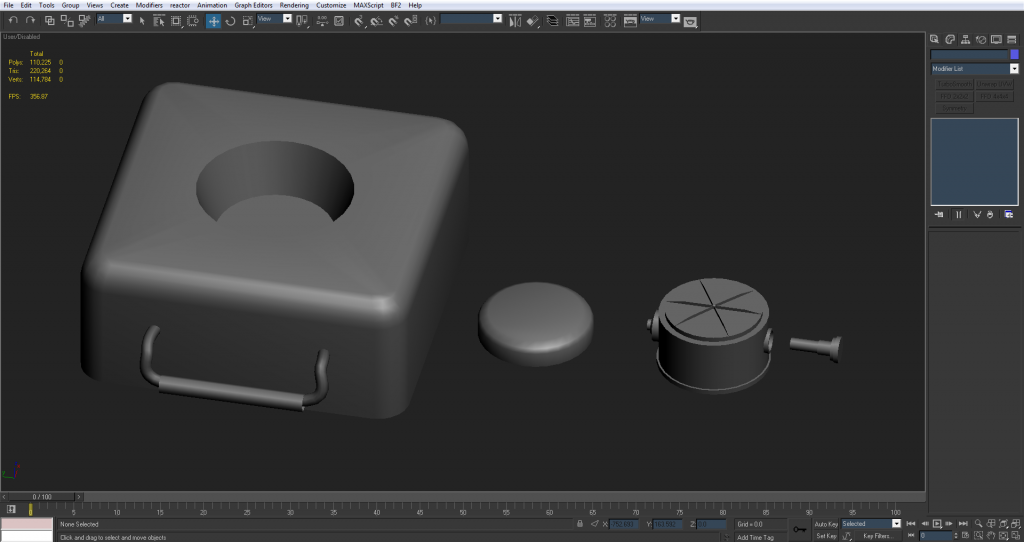Toggle Set Key mode

(826, 536)
